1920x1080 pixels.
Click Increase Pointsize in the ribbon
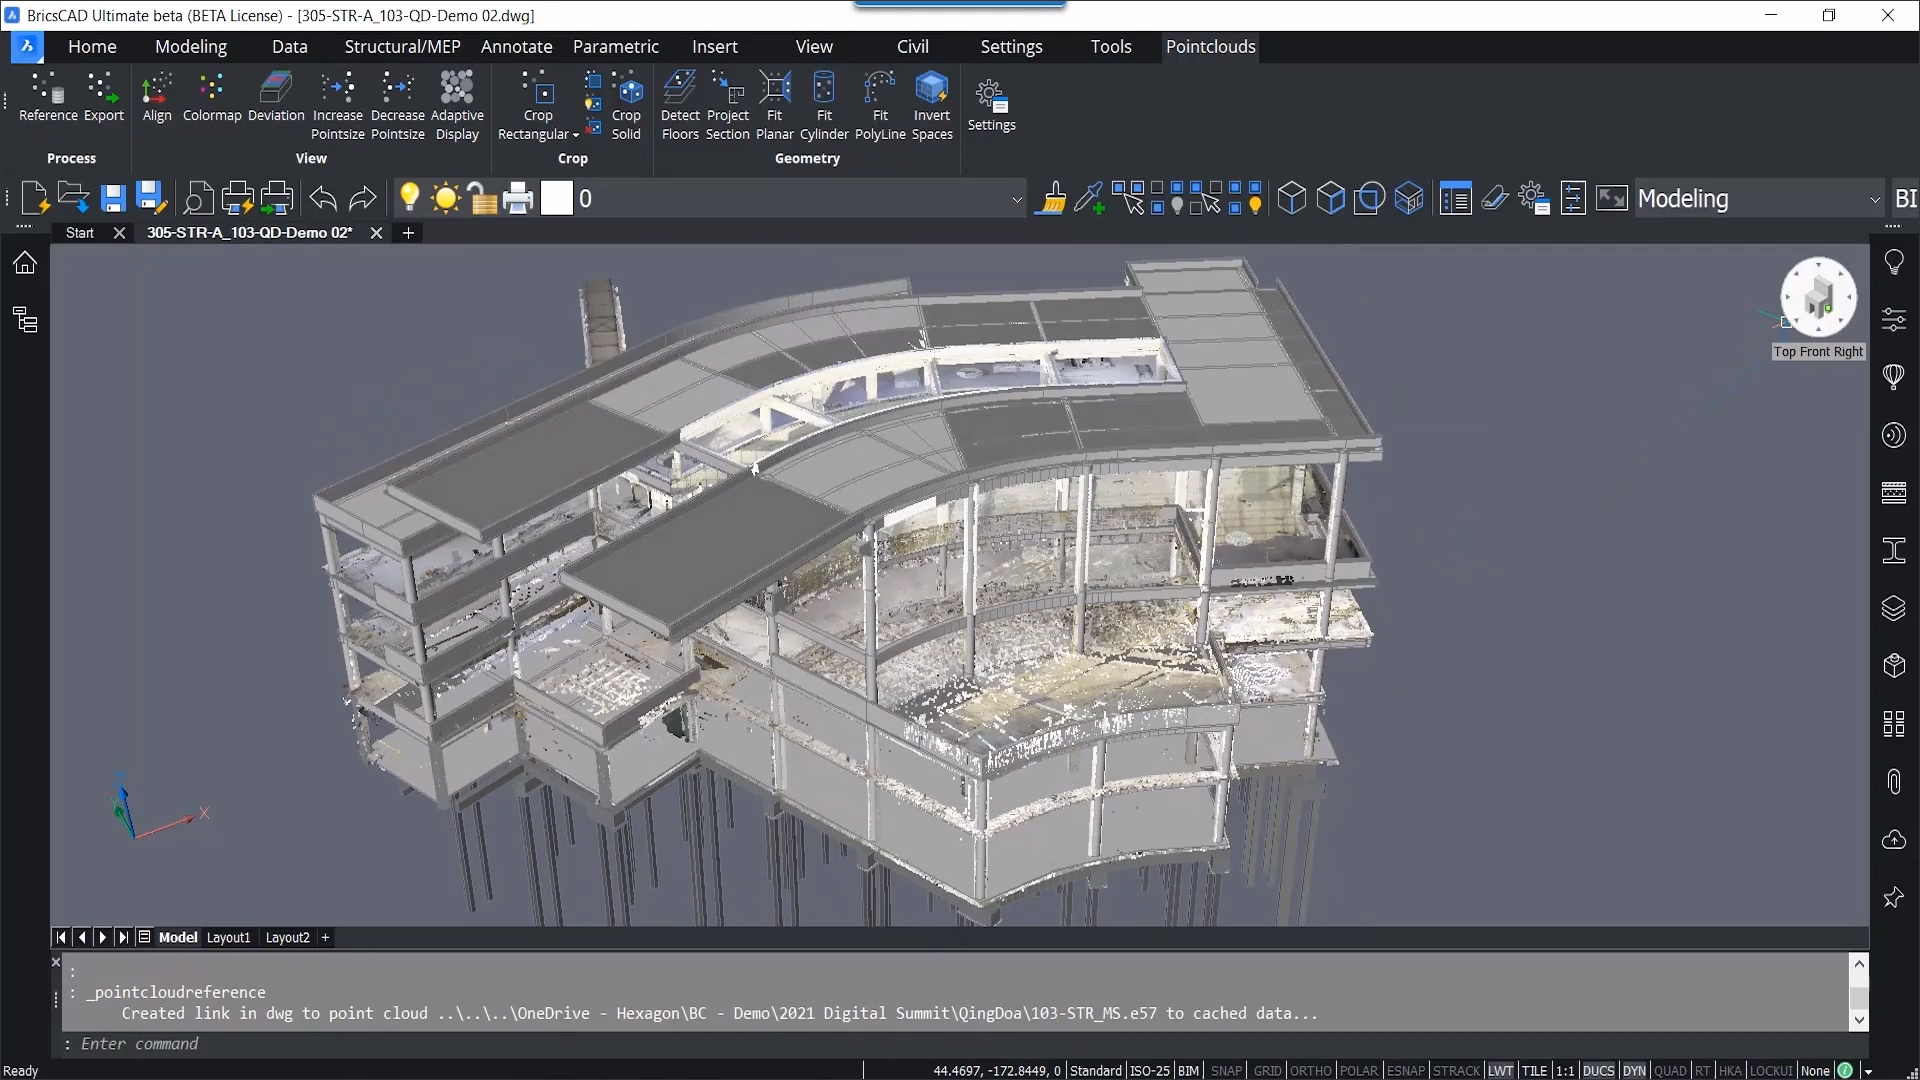pos(338,103)
